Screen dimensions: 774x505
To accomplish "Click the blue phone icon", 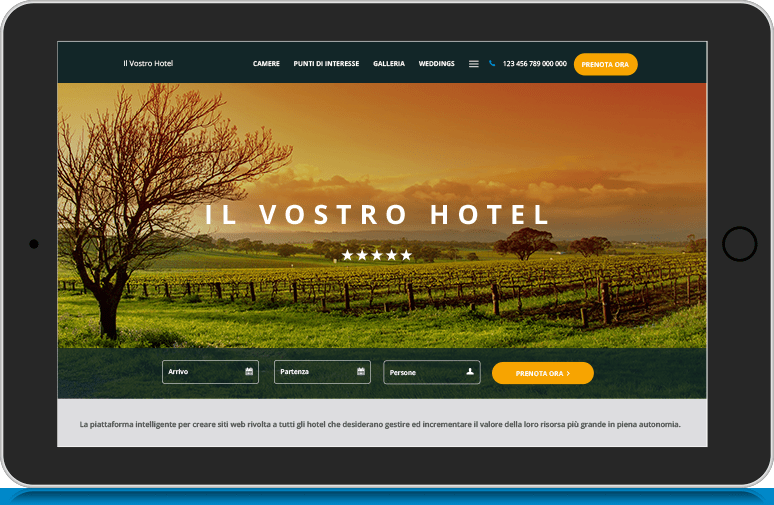I will point(492,63).
